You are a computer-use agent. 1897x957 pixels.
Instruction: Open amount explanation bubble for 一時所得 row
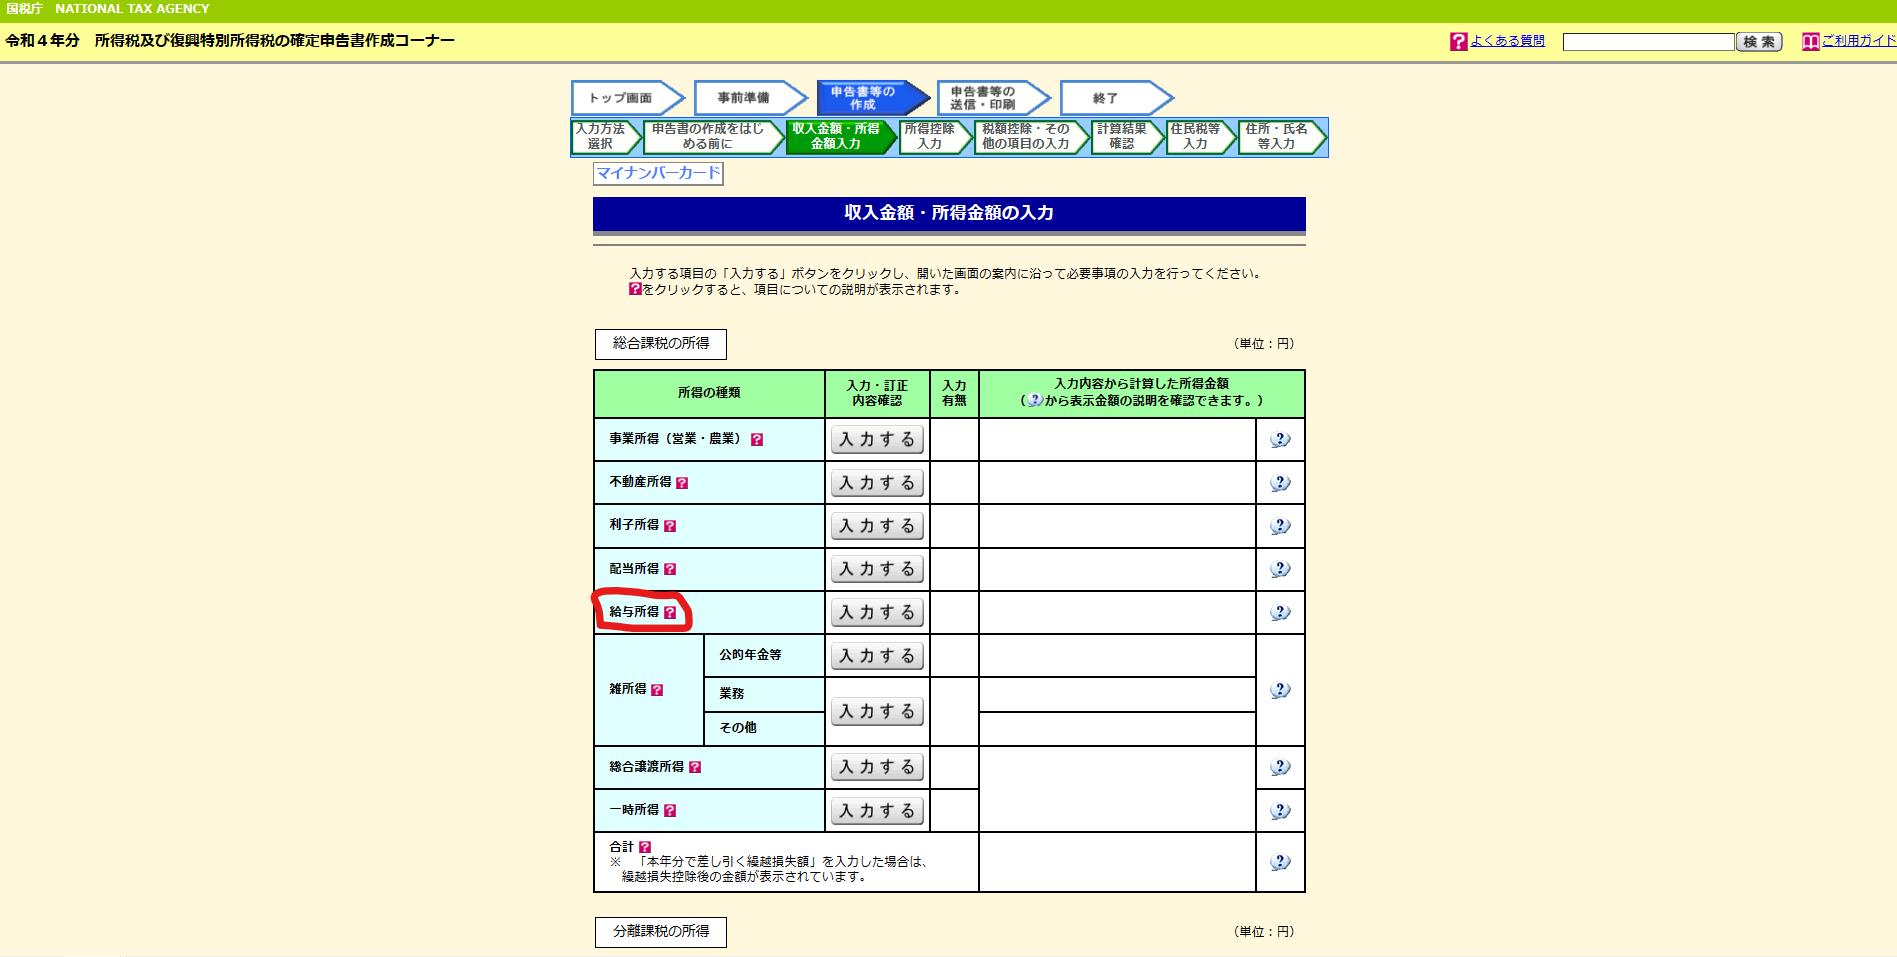(1280, 811)
